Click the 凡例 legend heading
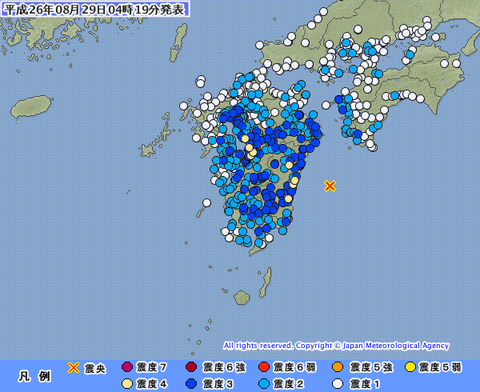The image size is (480, 392). 34,377
